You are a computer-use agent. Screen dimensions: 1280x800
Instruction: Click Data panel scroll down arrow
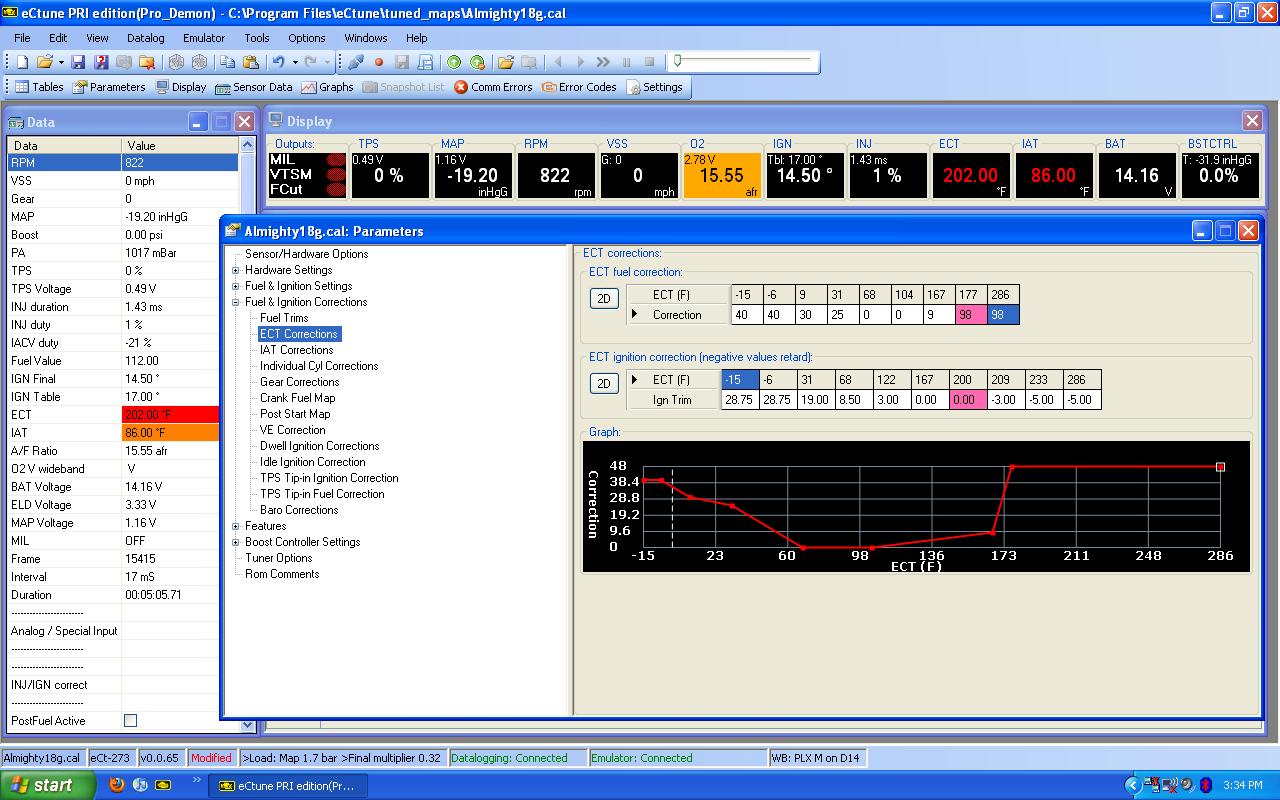coord(248,726)
